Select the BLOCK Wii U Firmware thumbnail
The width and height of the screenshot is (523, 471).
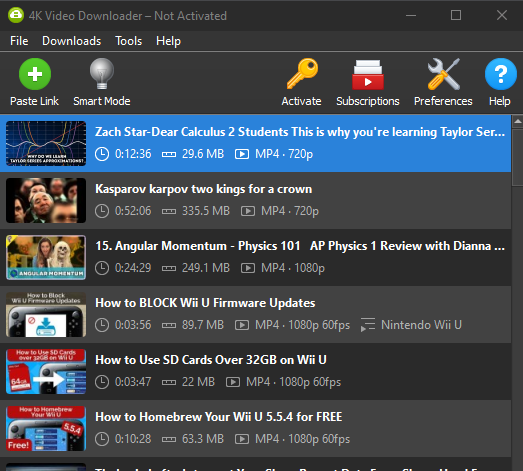(x=46, y=315)
